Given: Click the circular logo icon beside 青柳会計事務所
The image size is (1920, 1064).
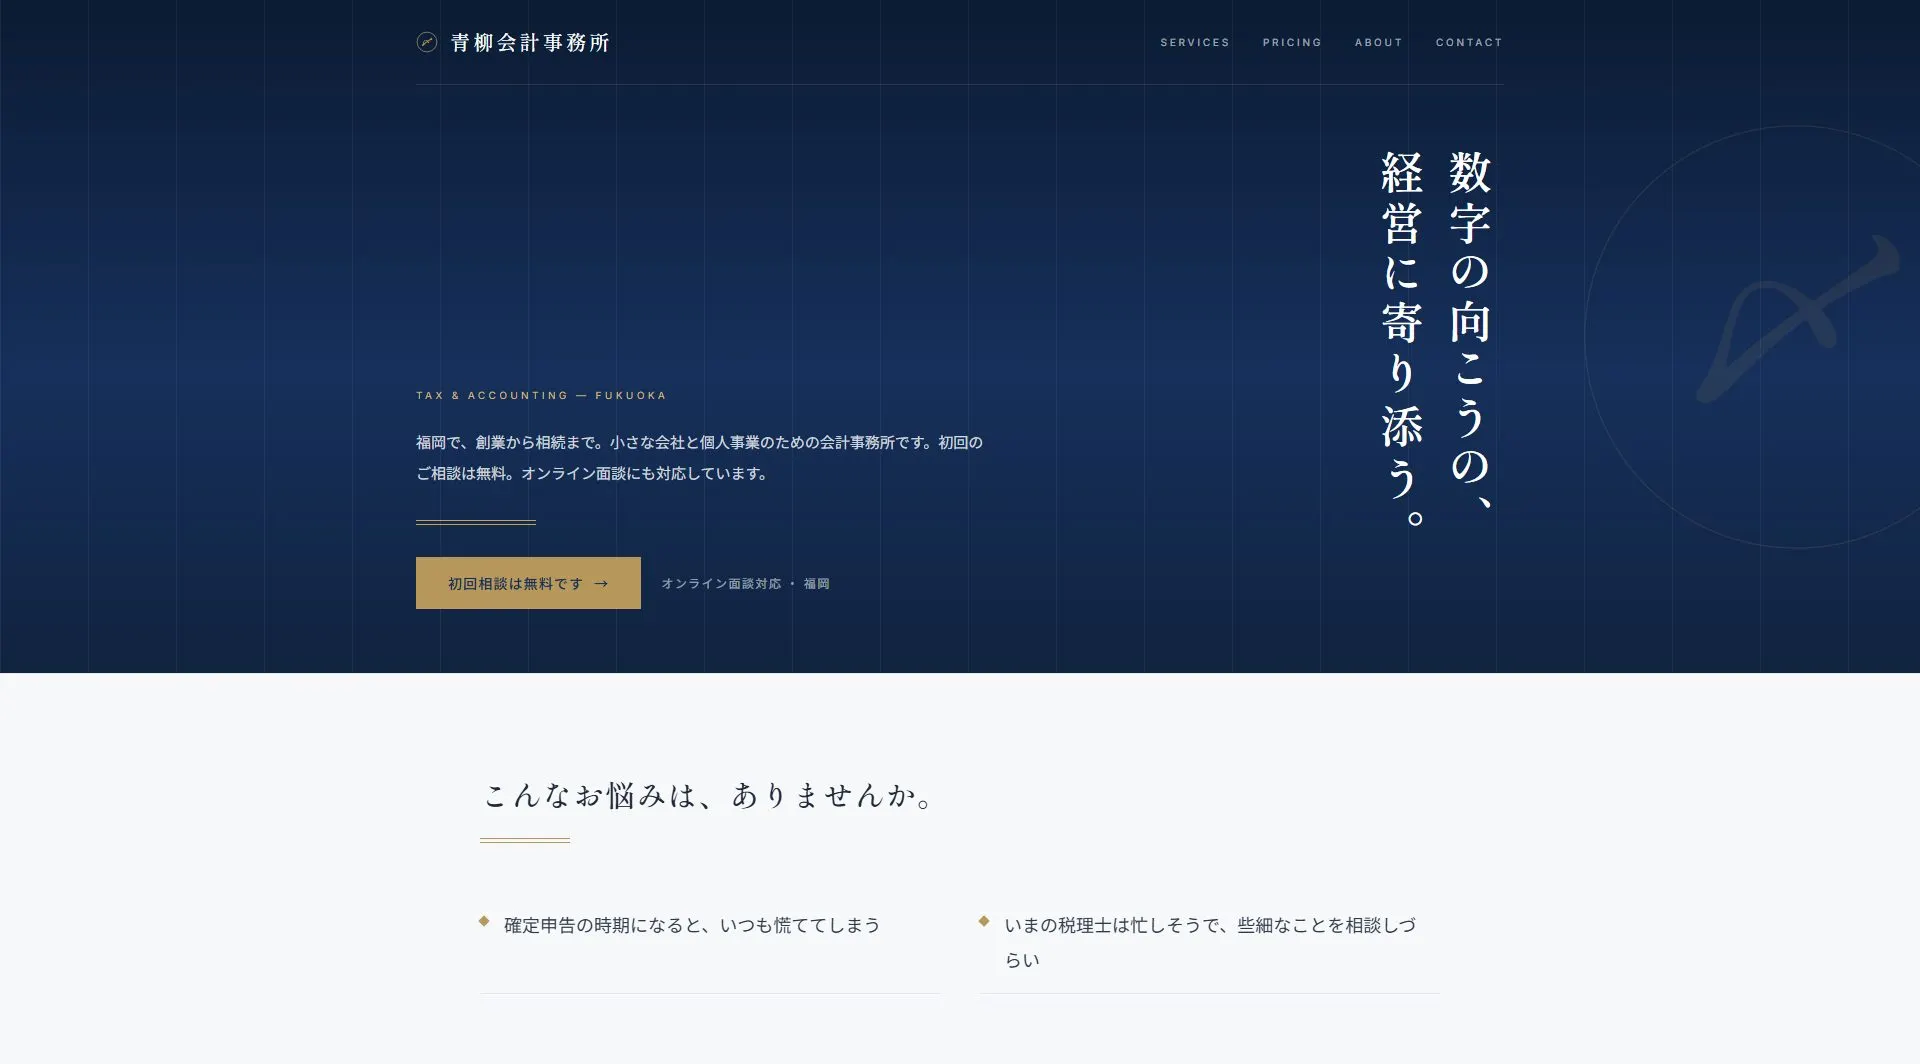Looking at the screenshot, I should pyautogui.click(x=427, y=42).
